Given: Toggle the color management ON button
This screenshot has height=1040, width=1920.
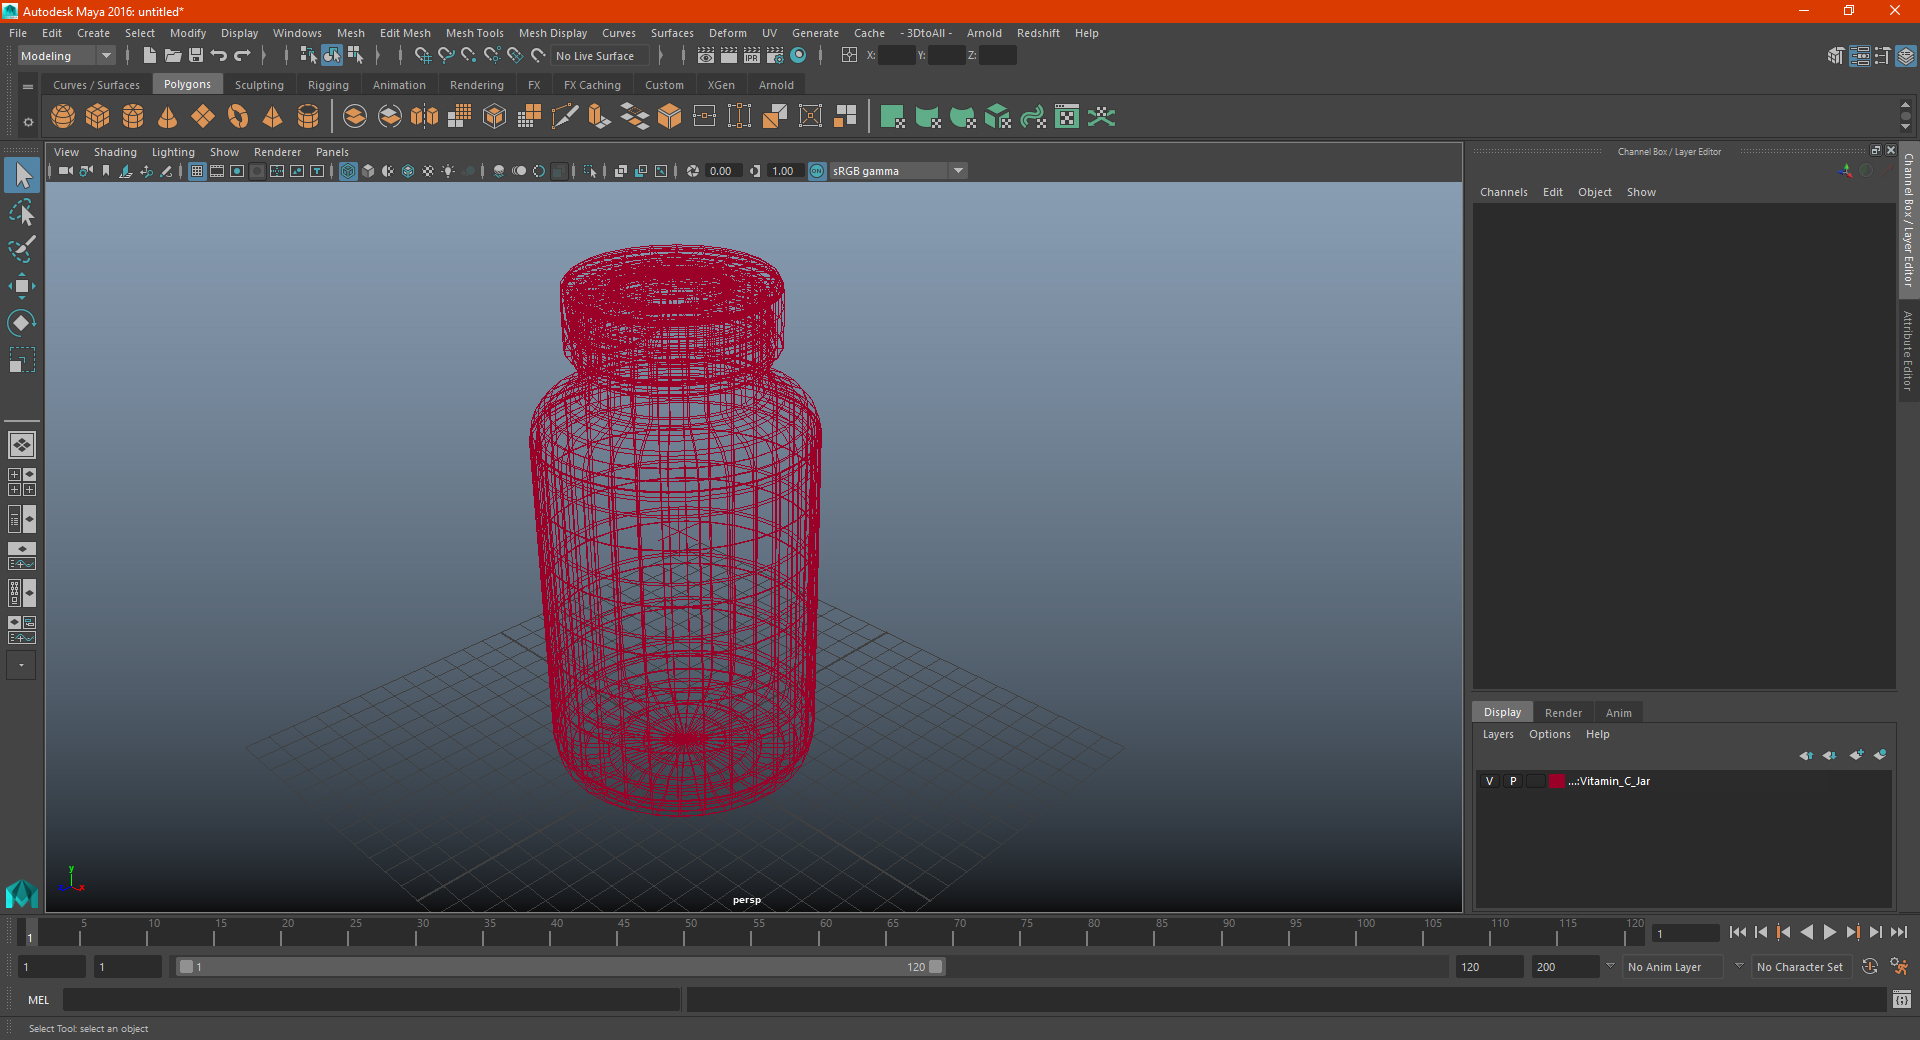Looking at the screenshot, I should (817, 171).
